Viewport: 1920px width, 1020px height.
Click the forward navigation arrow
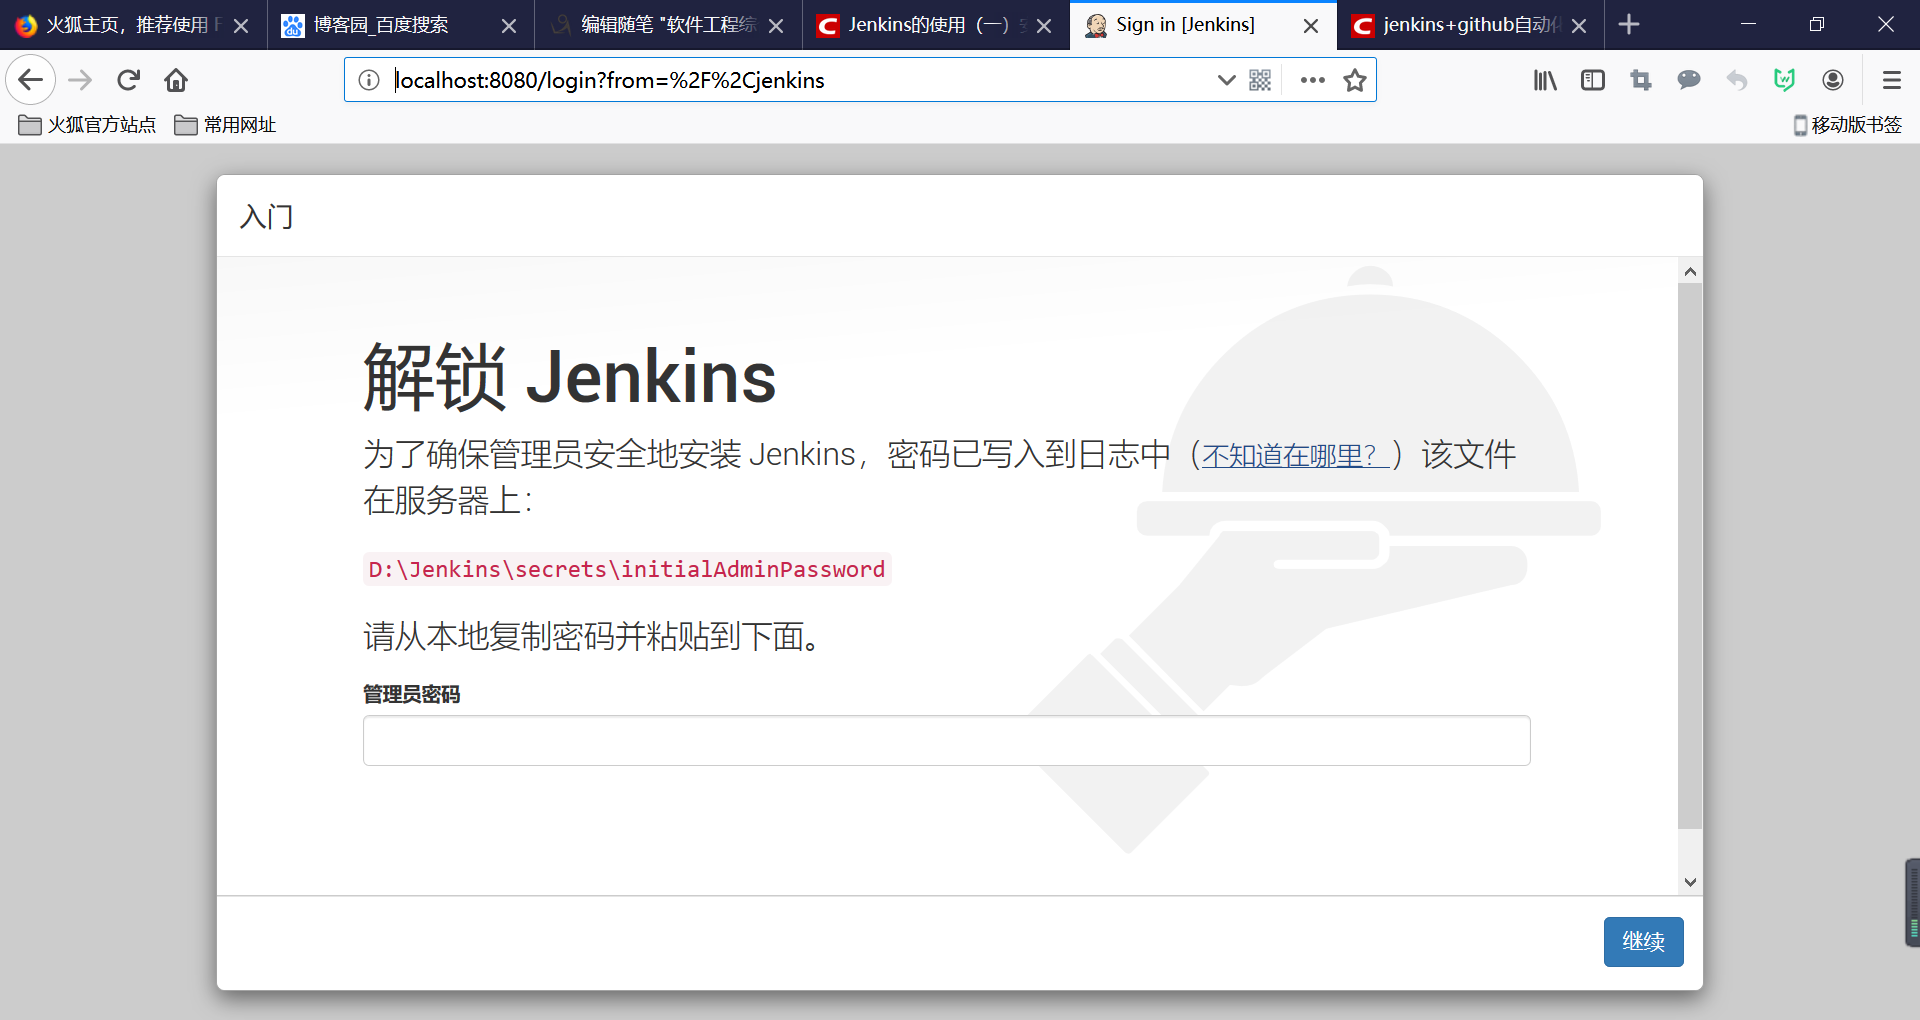[x=80, y=80]
